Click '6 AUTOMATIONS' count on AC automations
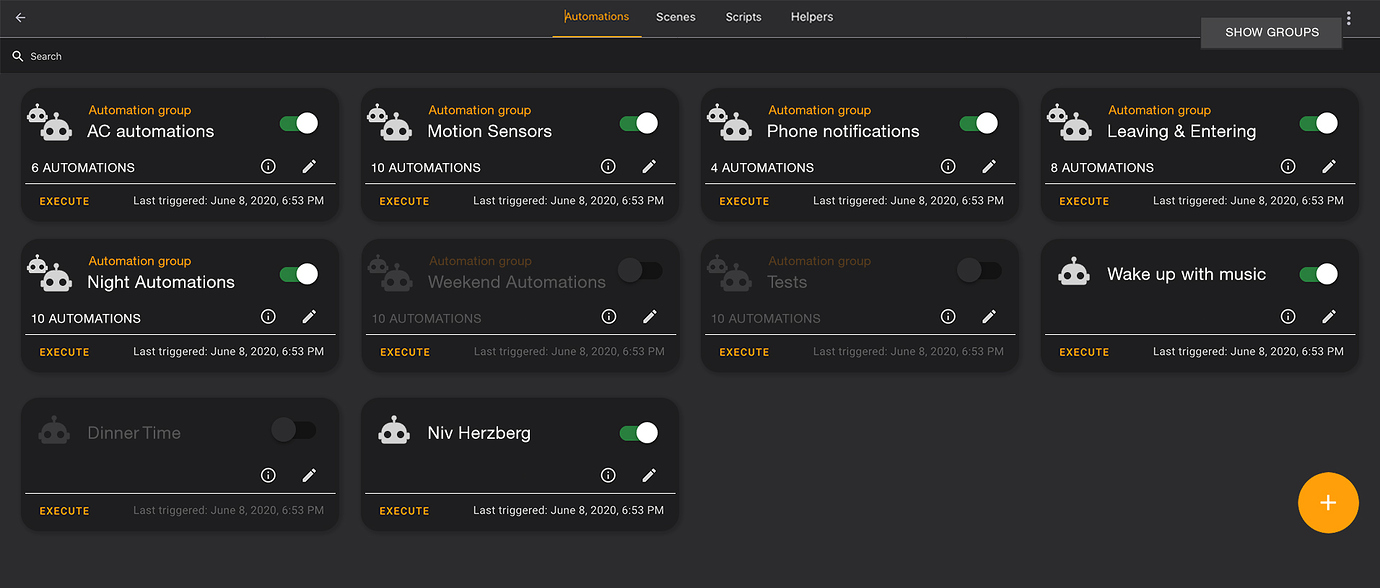Screen dimensions: 1380x588 (x=83, y=168)
